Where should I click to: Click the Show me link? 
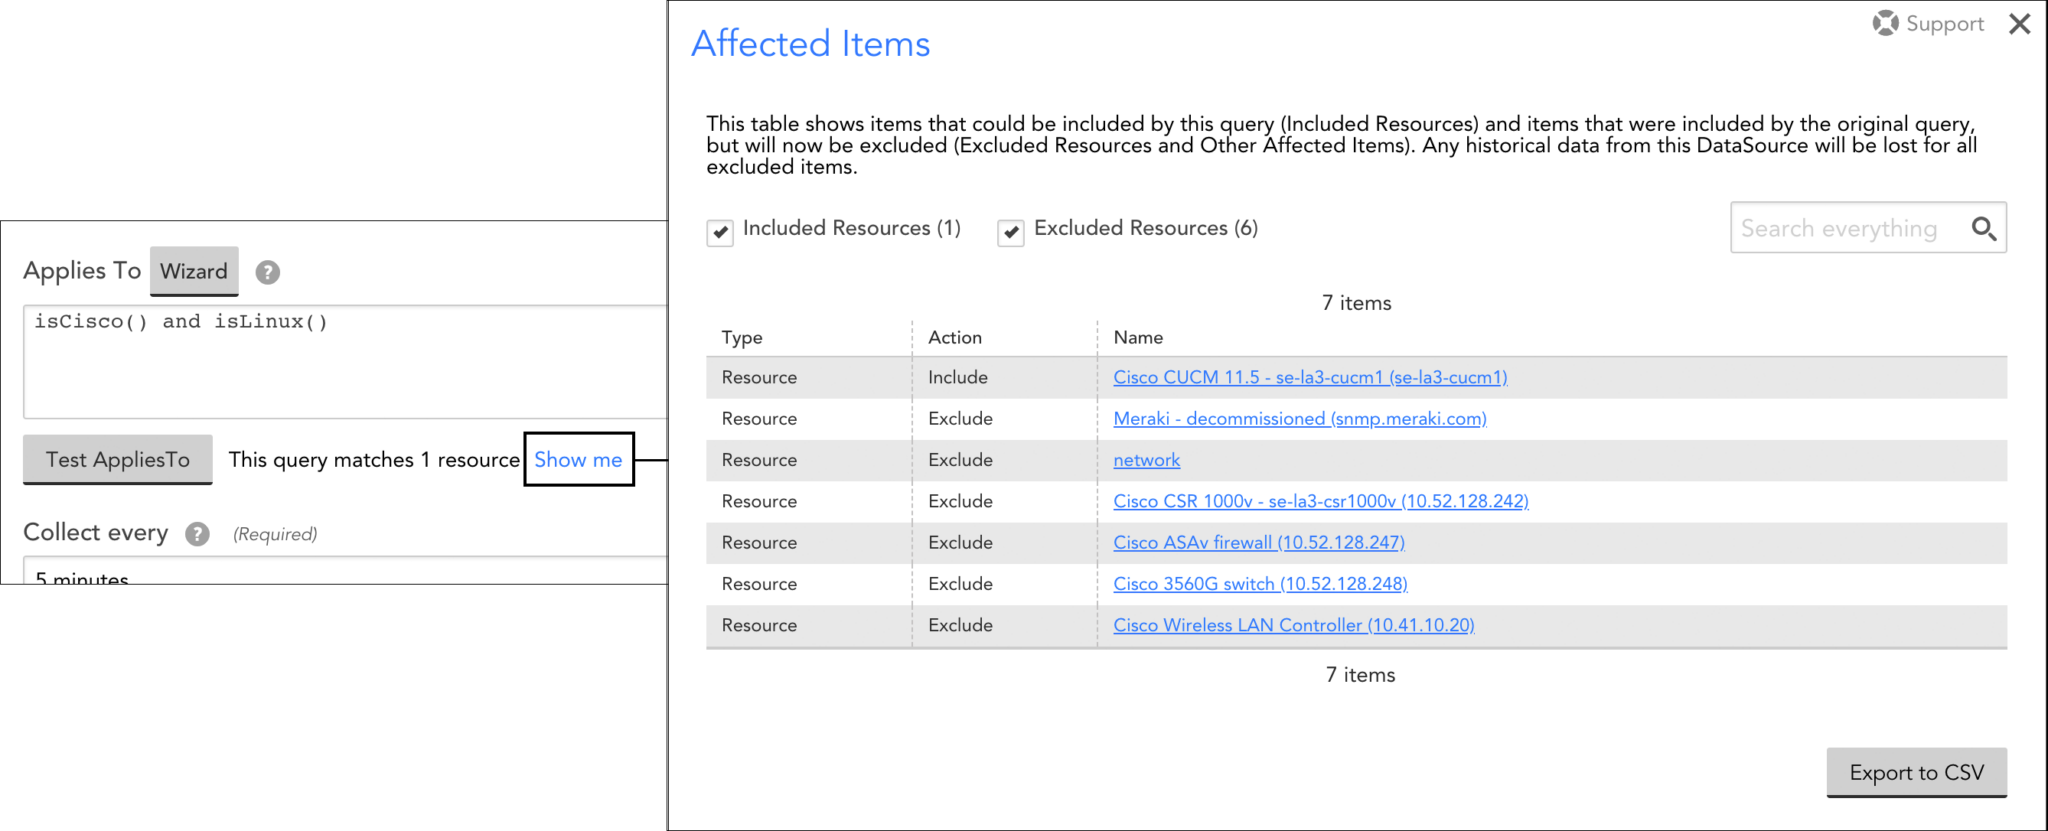tap(578, 460)
